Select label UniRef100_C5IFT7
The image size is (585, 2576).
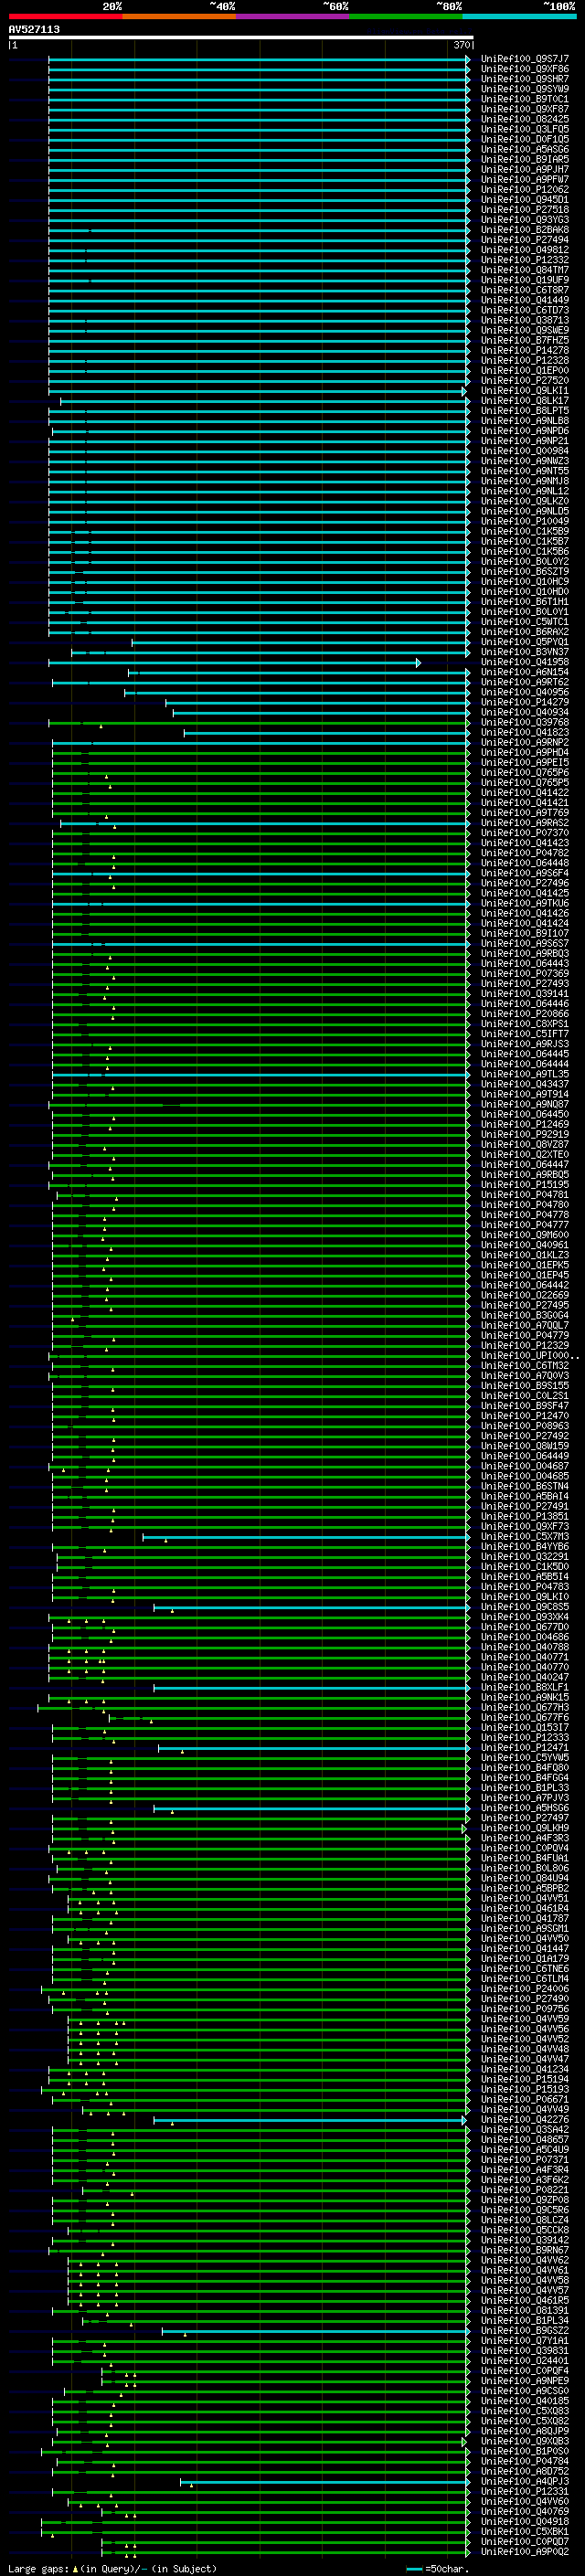[525, 1033]
